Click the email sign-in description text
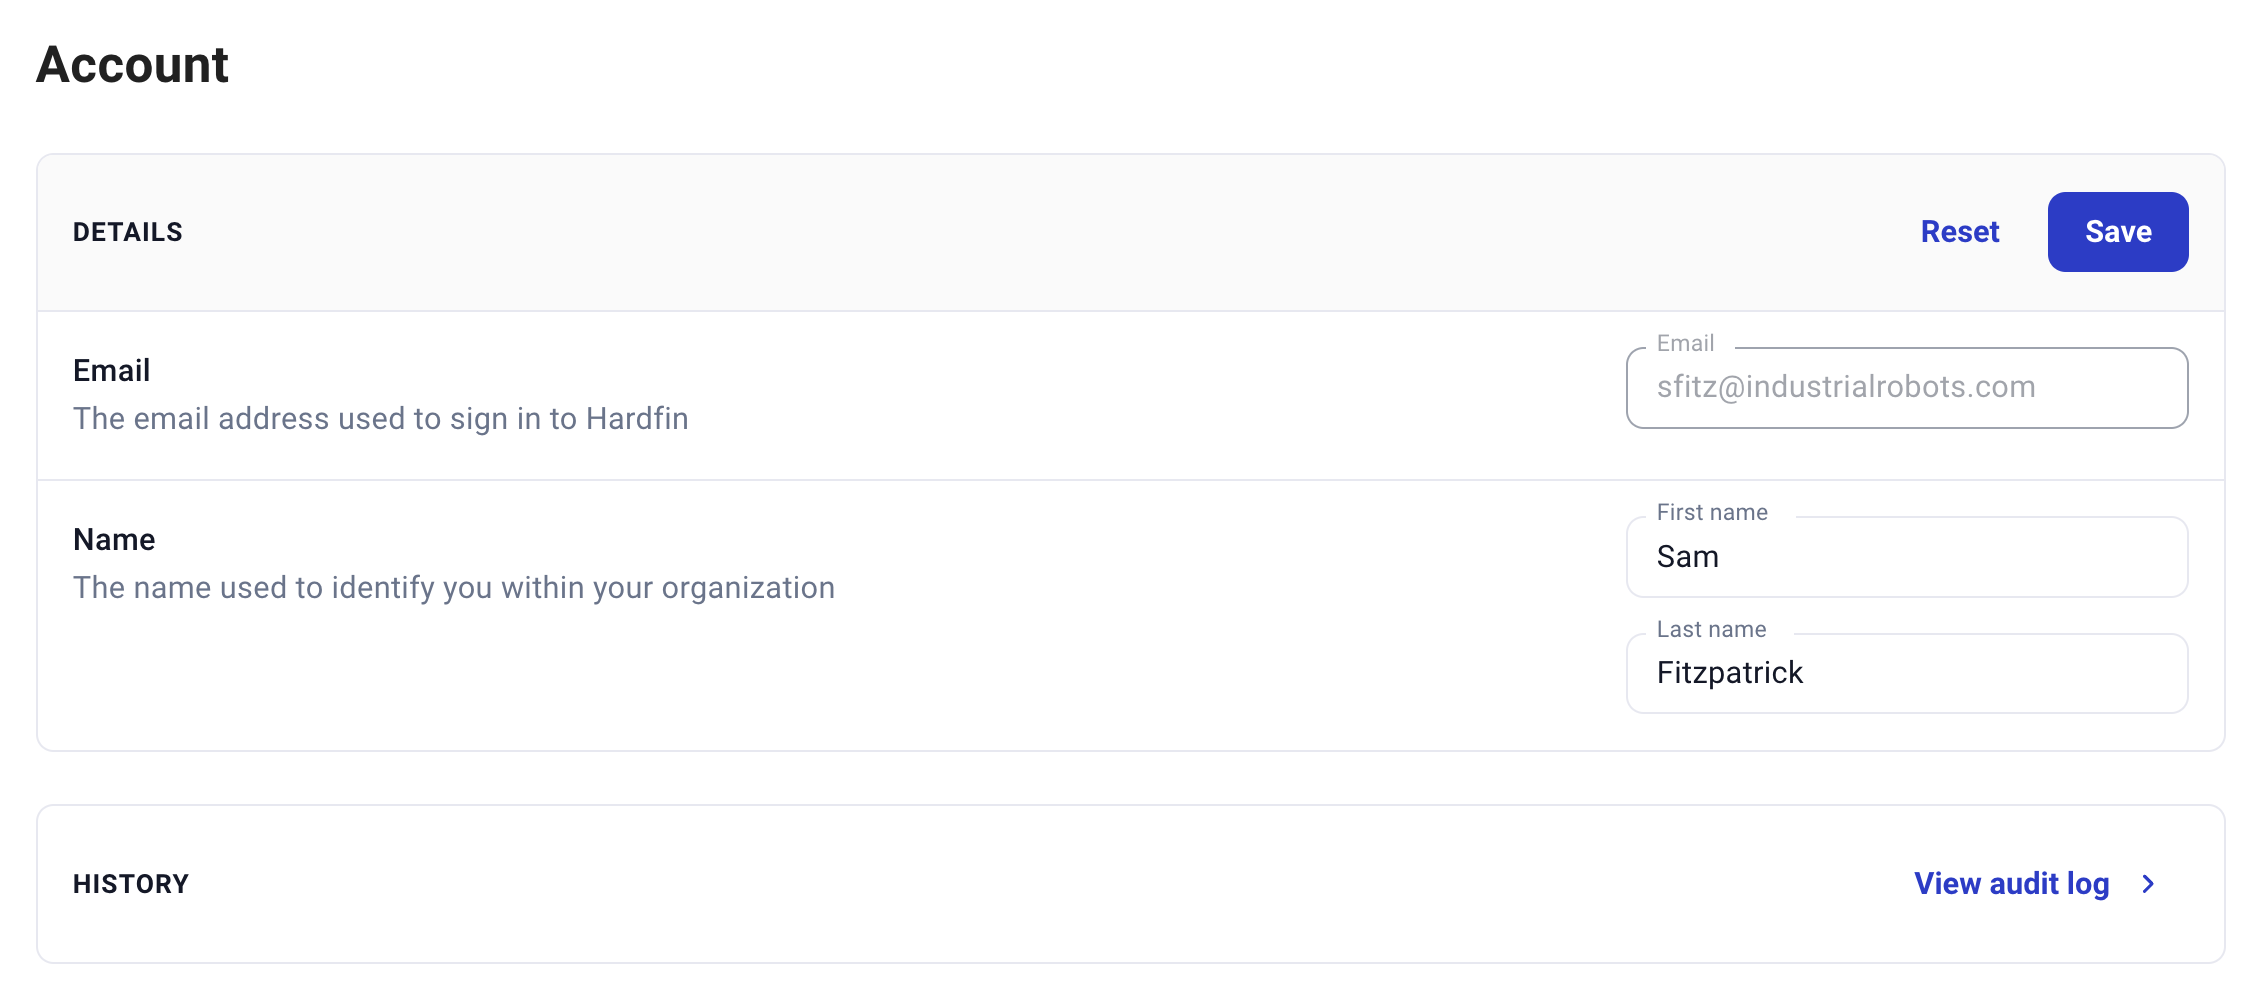 pos(380,419)
